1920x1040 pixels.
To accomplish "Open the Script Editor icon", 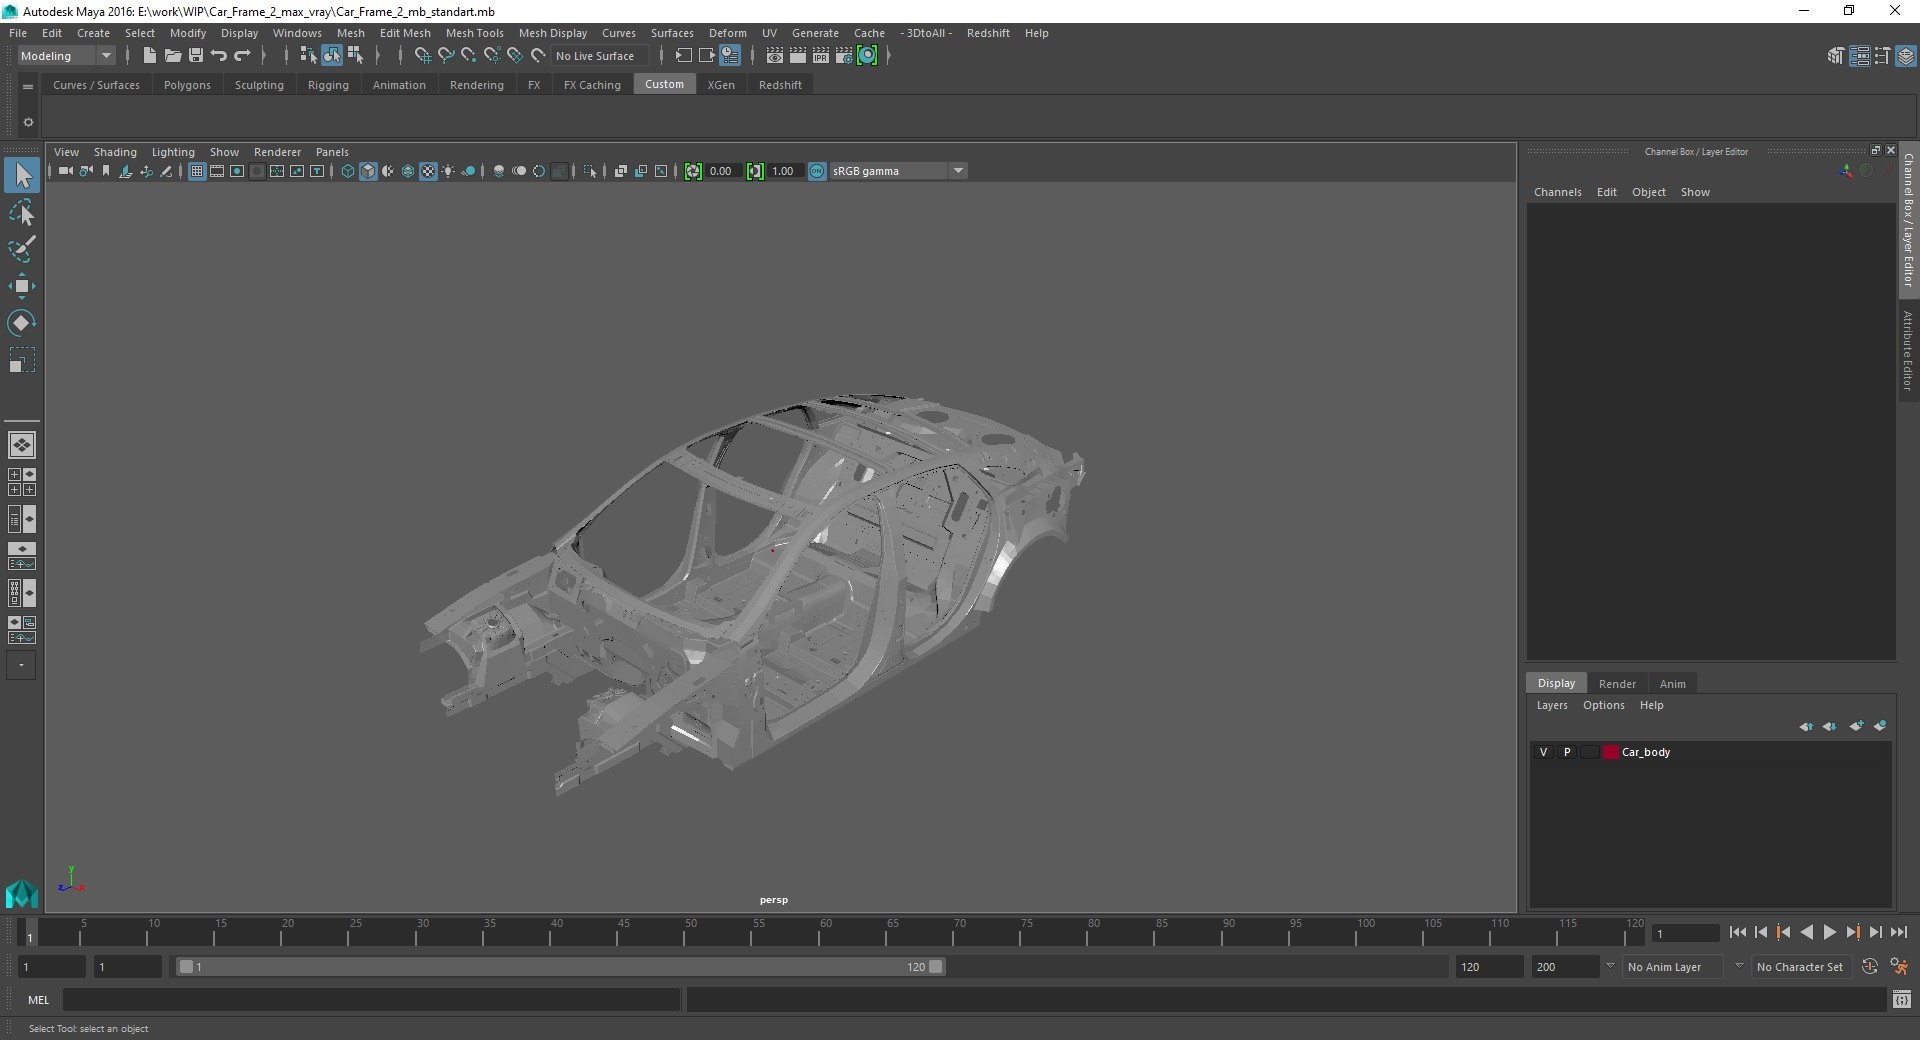I will 1902,999.
